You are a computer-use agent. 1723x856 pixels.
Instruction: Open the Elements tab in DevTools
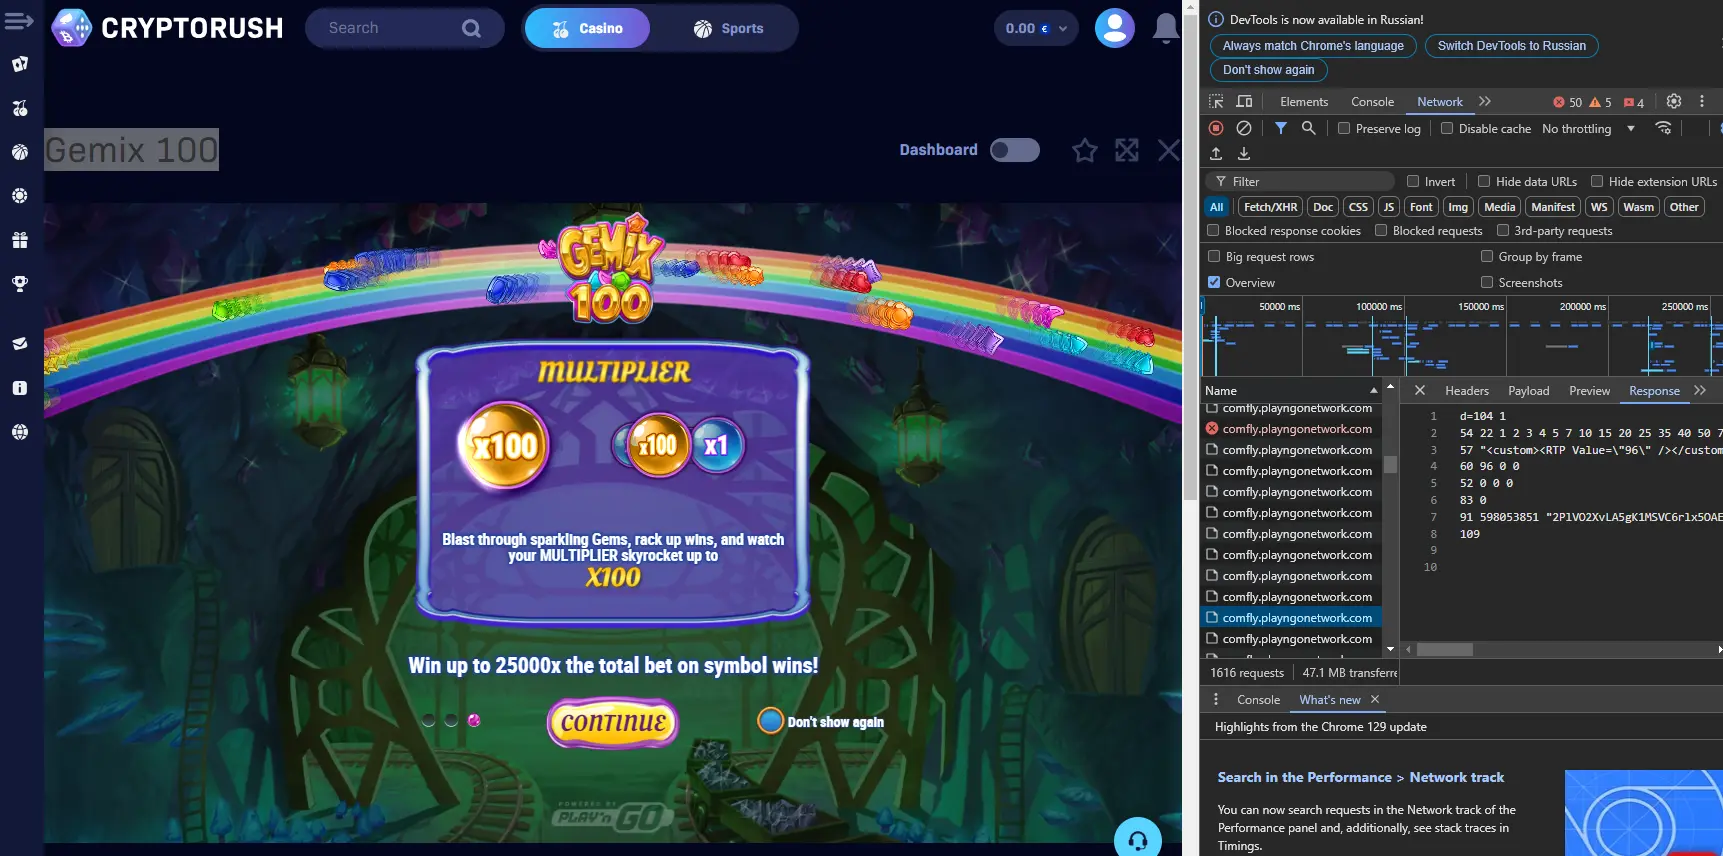(1304, 101)
